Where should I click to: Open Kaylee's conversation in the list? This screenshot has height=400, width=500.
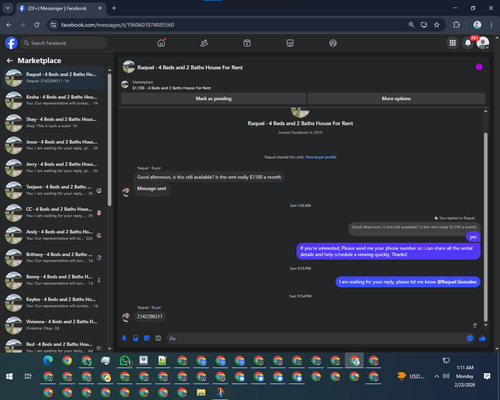click(54, 302)
